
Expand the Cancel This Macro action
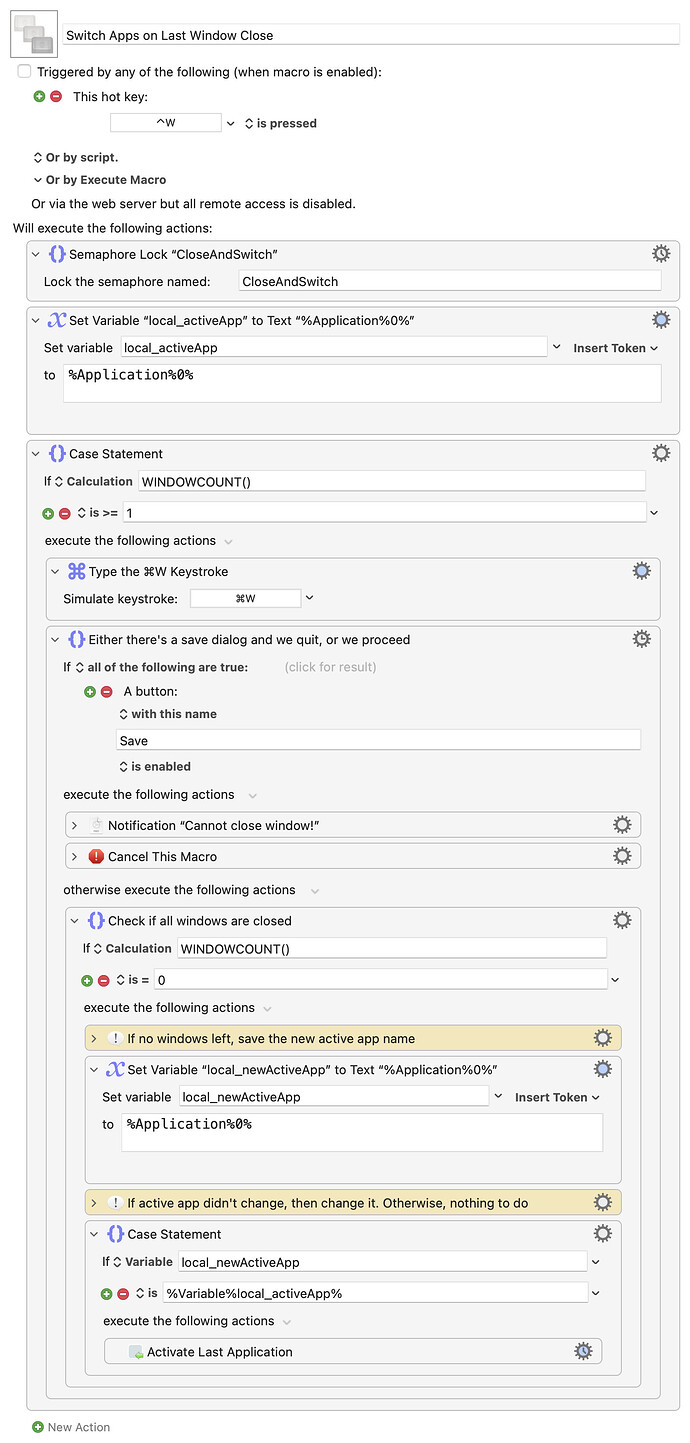pyautogui.click(x=75, y=856)
